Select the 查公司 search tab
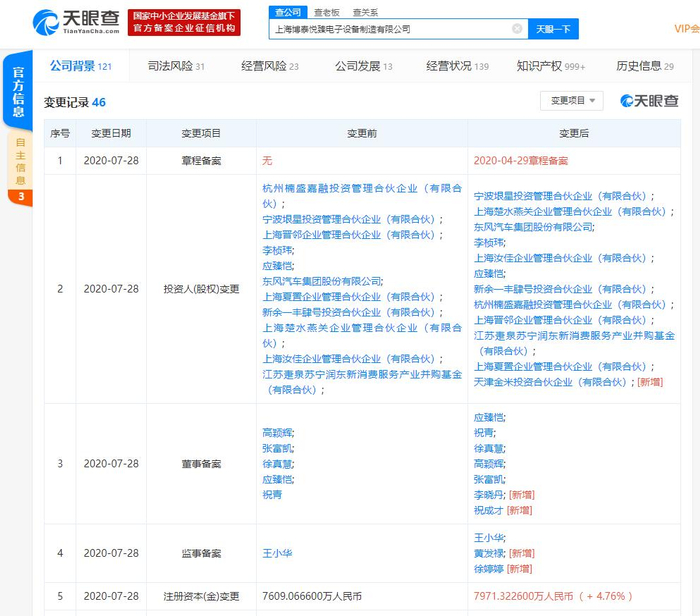Viewport: 700px width, 616px height. pyautogui.click(x=286, y=12)
